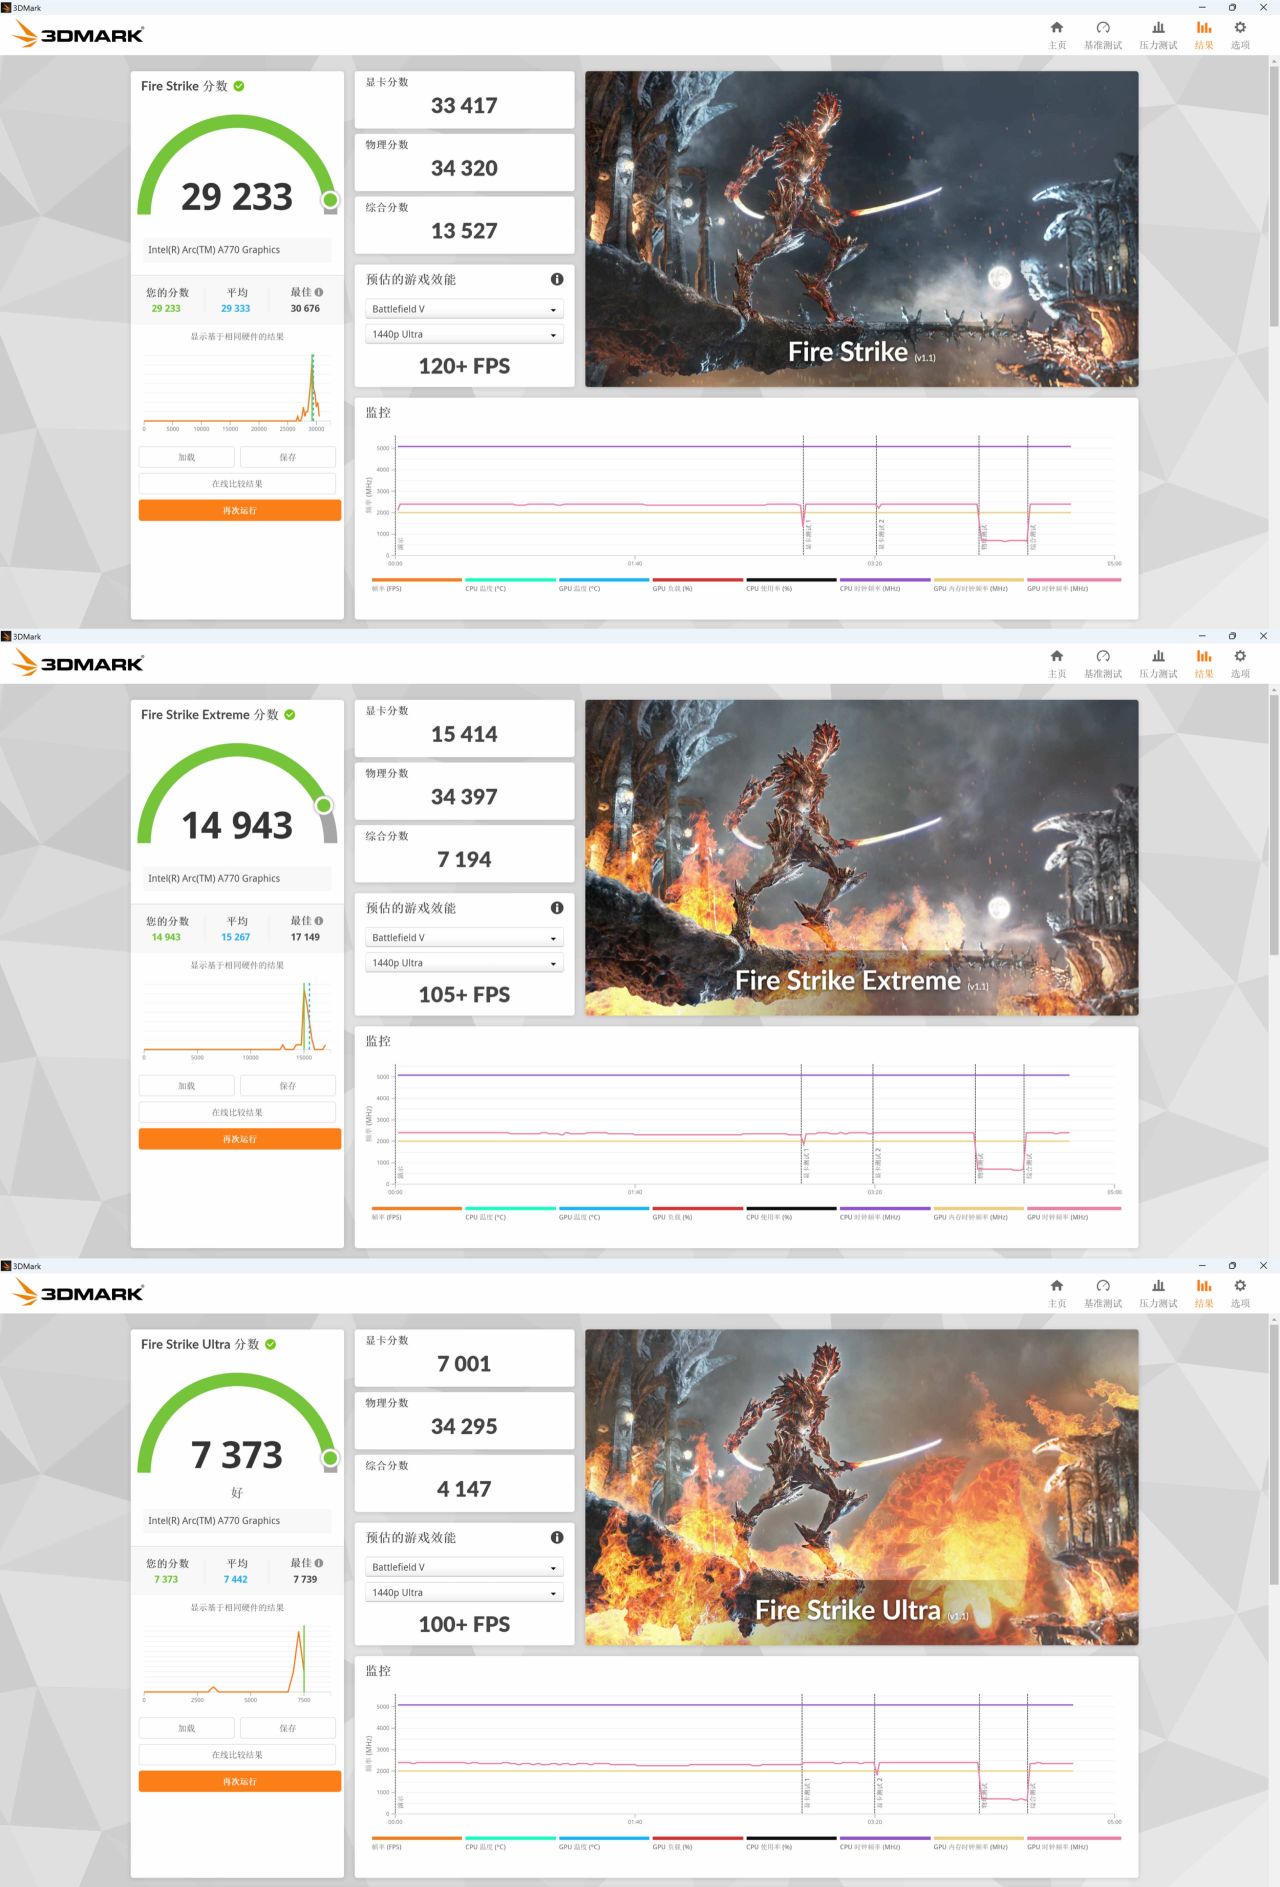Viewport: 1280px width, 1887px height.
Task: Expand 1440p Ultra dropdown above 105+ FPS
Action: click(x=464, y=963)
